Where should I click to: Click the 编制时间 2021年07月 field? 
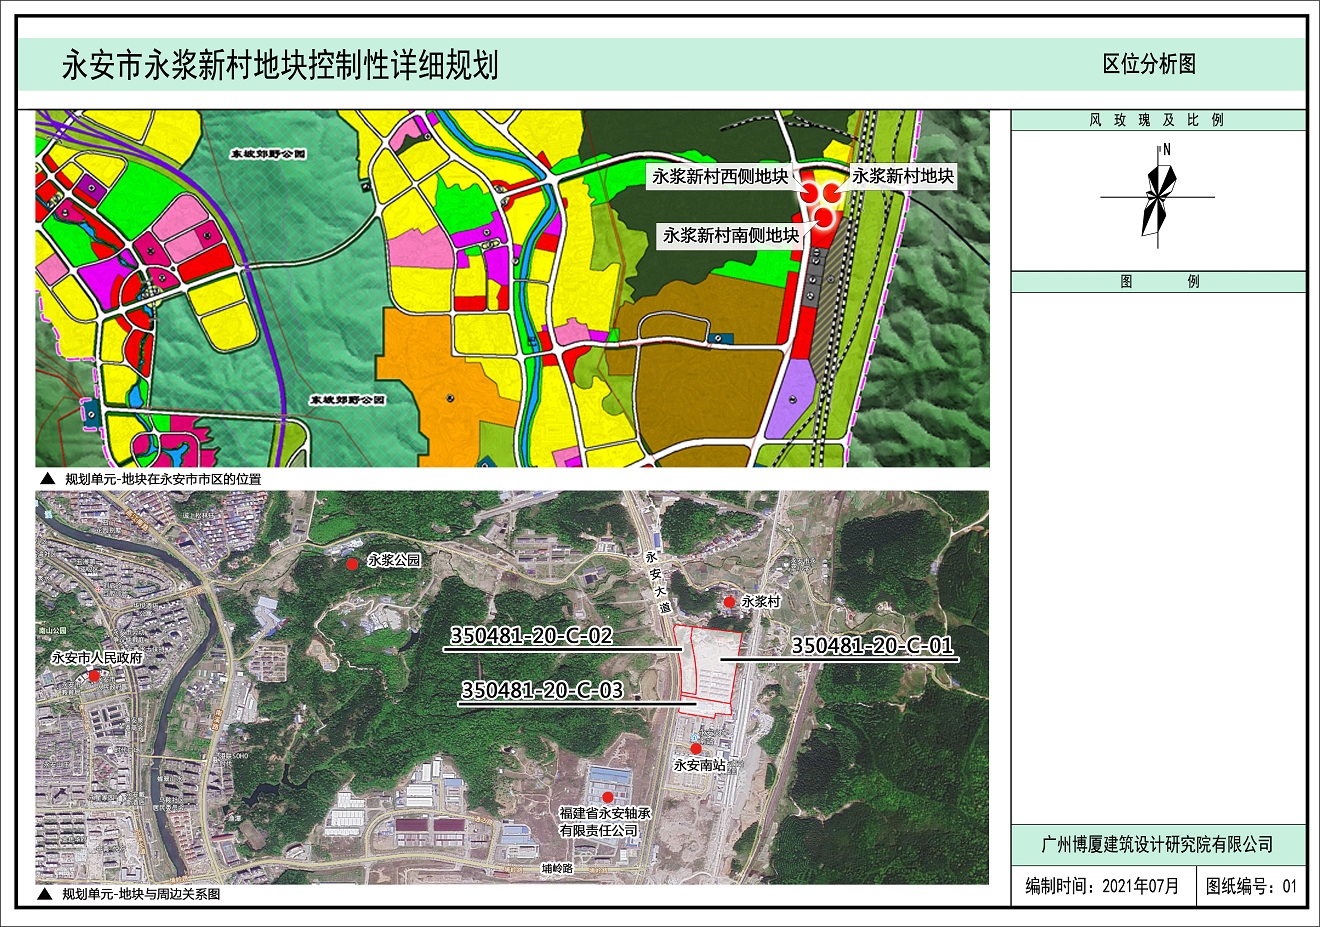click(x=1102, y=886)
